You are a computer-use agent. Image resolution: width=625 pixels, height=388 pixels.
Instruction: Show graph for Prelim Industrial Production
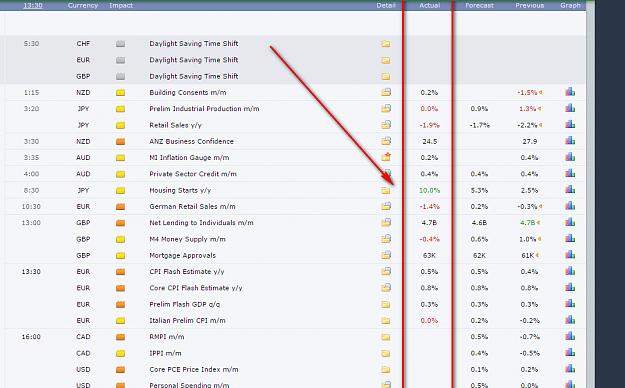[570, 108]
